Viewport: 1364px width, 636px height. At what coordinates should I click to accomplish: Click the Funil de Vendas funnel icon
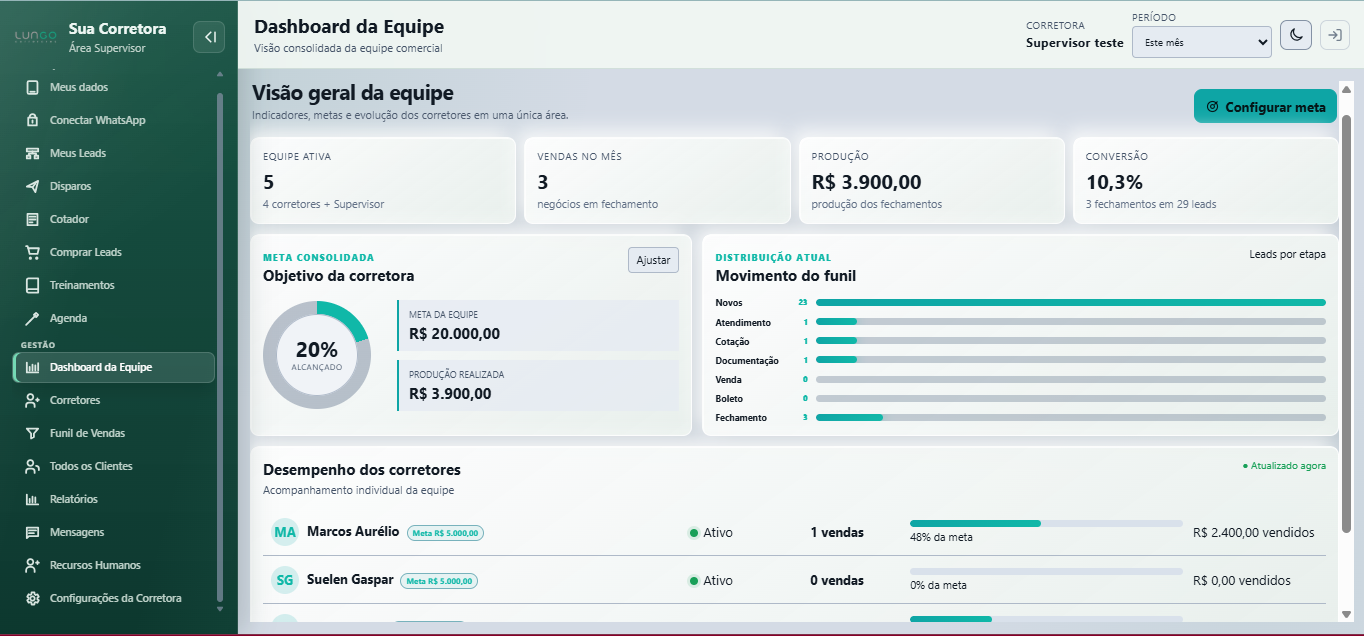click(x=32, y=433)
